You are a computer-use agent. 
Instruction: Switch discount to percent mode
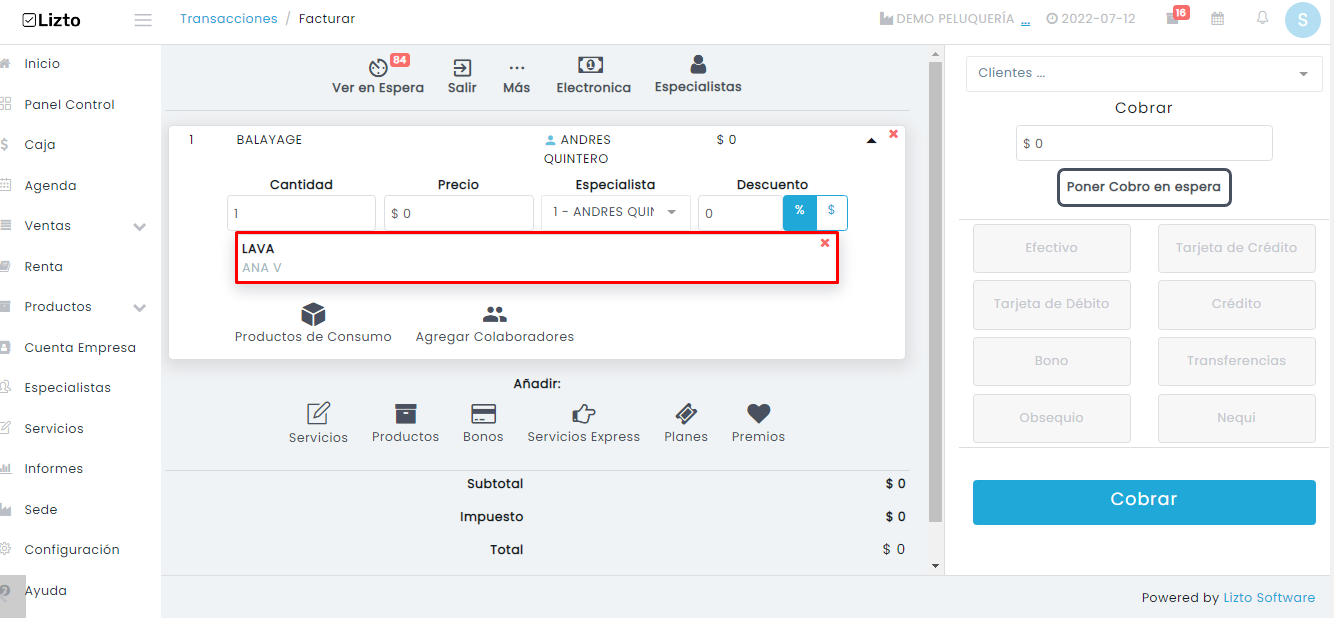tap(800, 212)
